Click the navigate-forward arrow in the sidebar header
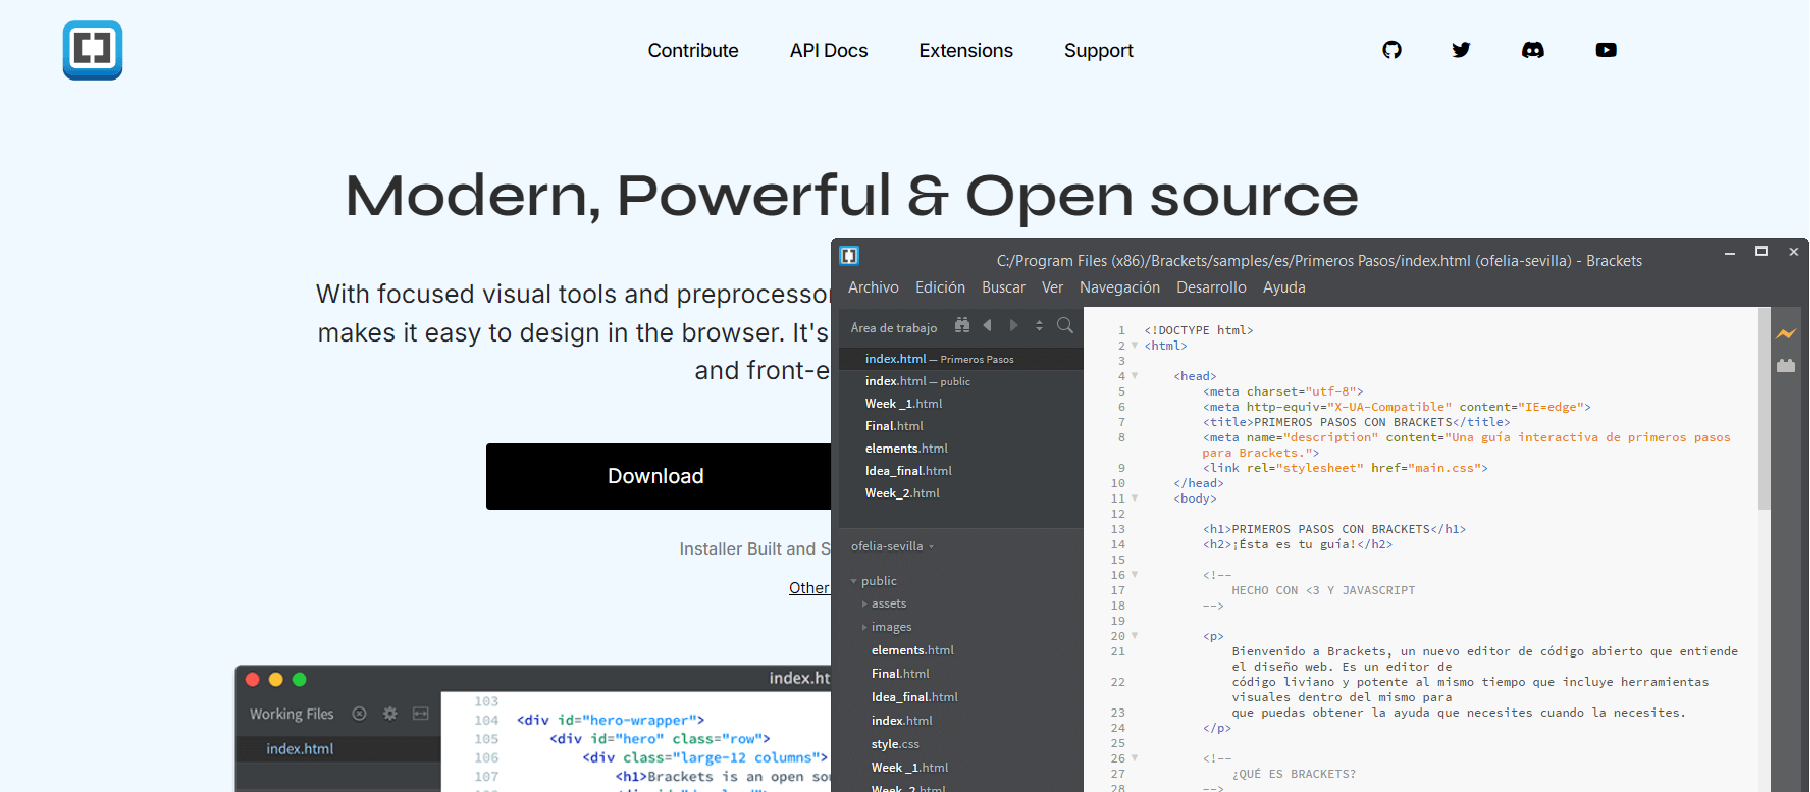 click(x=1013, y=325)
